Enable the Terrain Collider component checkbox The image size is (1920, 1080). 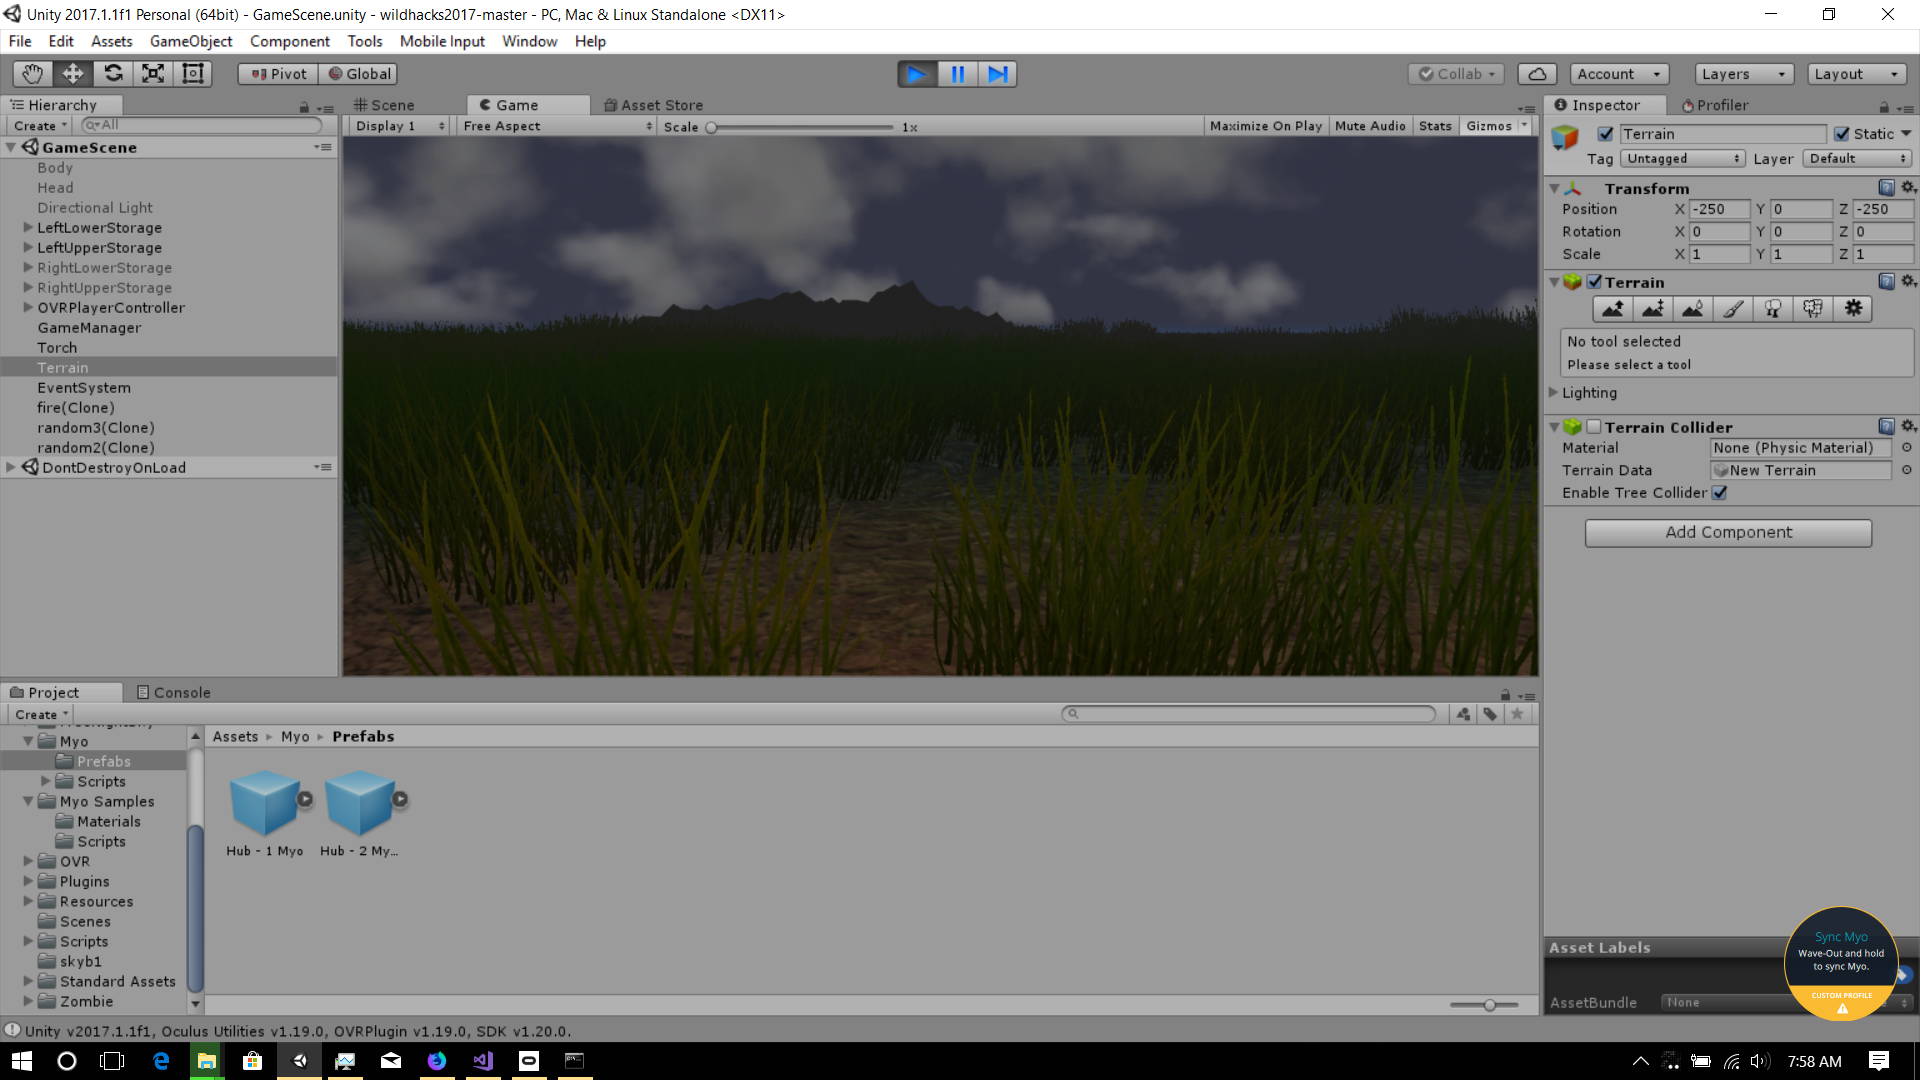coord(1594,427)
